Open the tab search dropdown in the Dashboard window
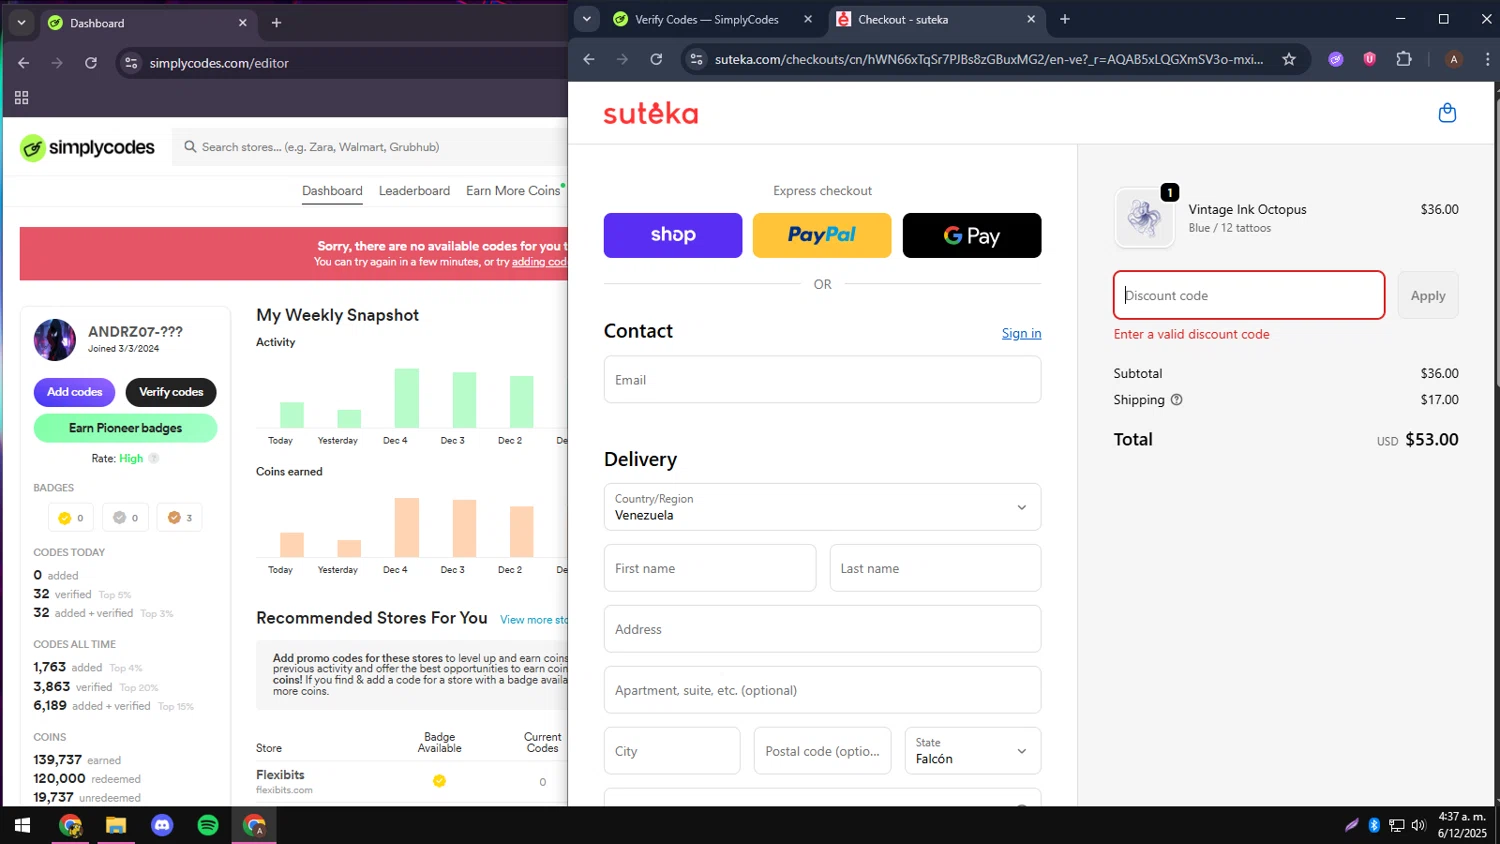The width and height of the screenshot is (1500, 844). [21, 23]
